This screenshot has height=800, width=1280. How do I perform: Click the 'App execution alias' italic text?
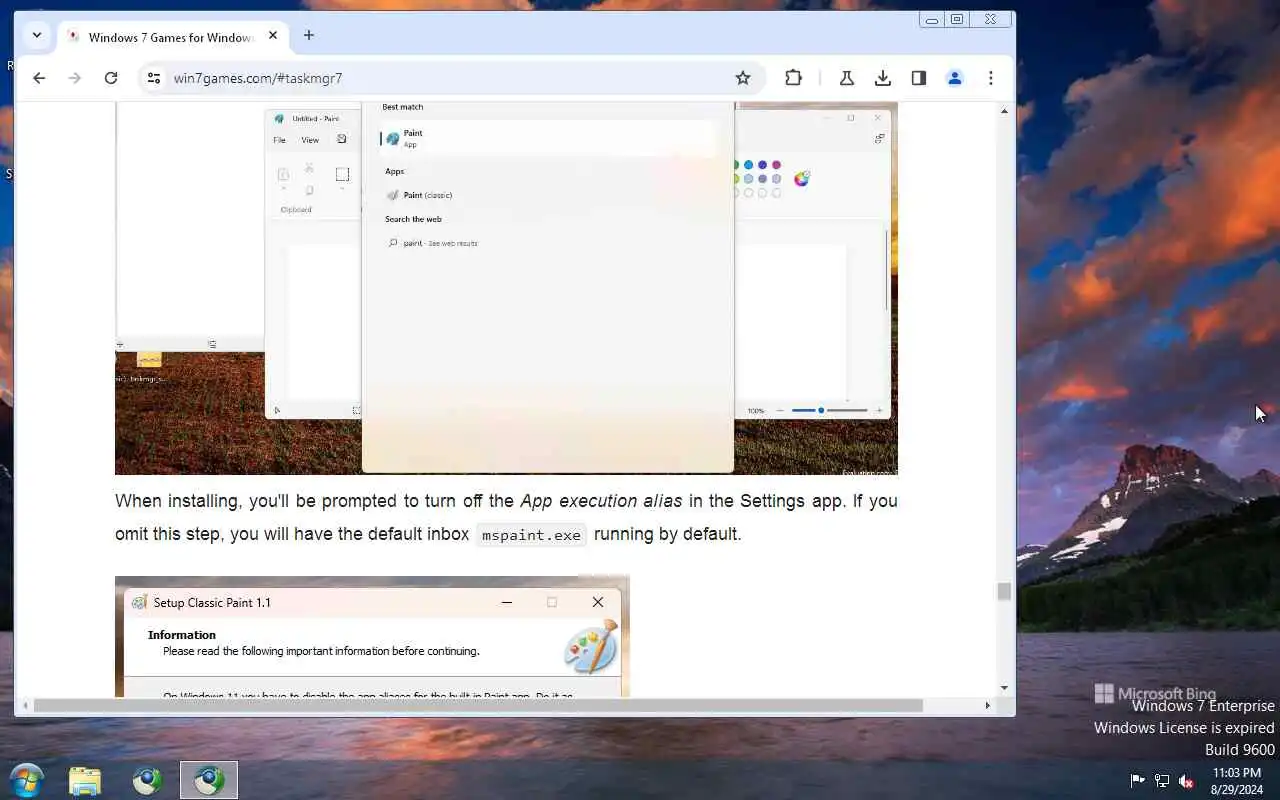point(600,501)
